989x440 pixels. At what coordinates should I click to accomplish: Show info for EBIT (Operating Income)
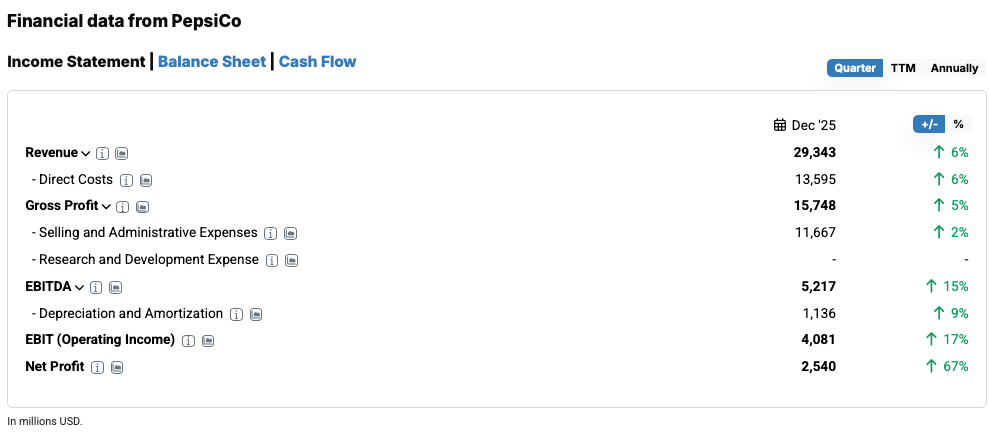pos(188,340)
